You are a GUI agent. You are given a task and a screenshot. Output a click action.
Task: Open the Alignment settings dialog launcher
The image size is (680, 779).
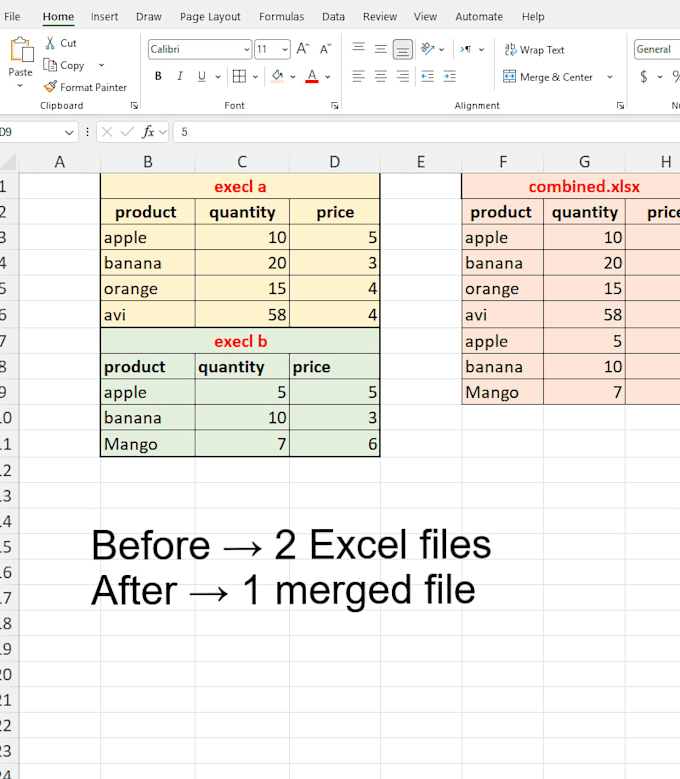[620, 105]
